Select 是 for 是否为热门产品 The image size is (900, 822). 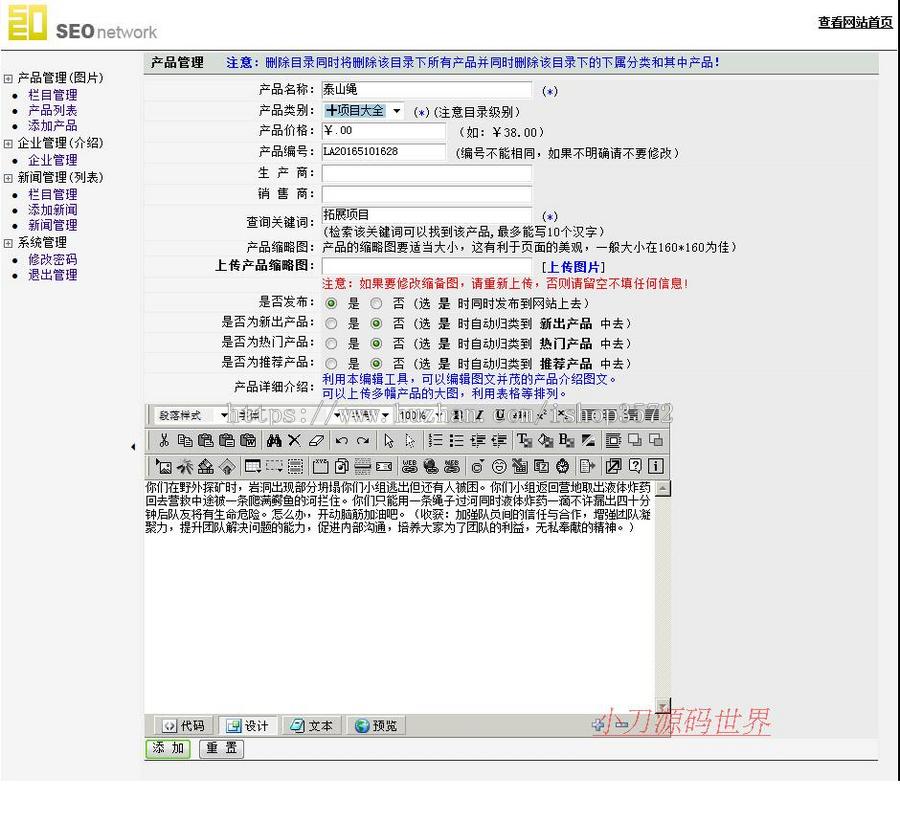point(331,343)
